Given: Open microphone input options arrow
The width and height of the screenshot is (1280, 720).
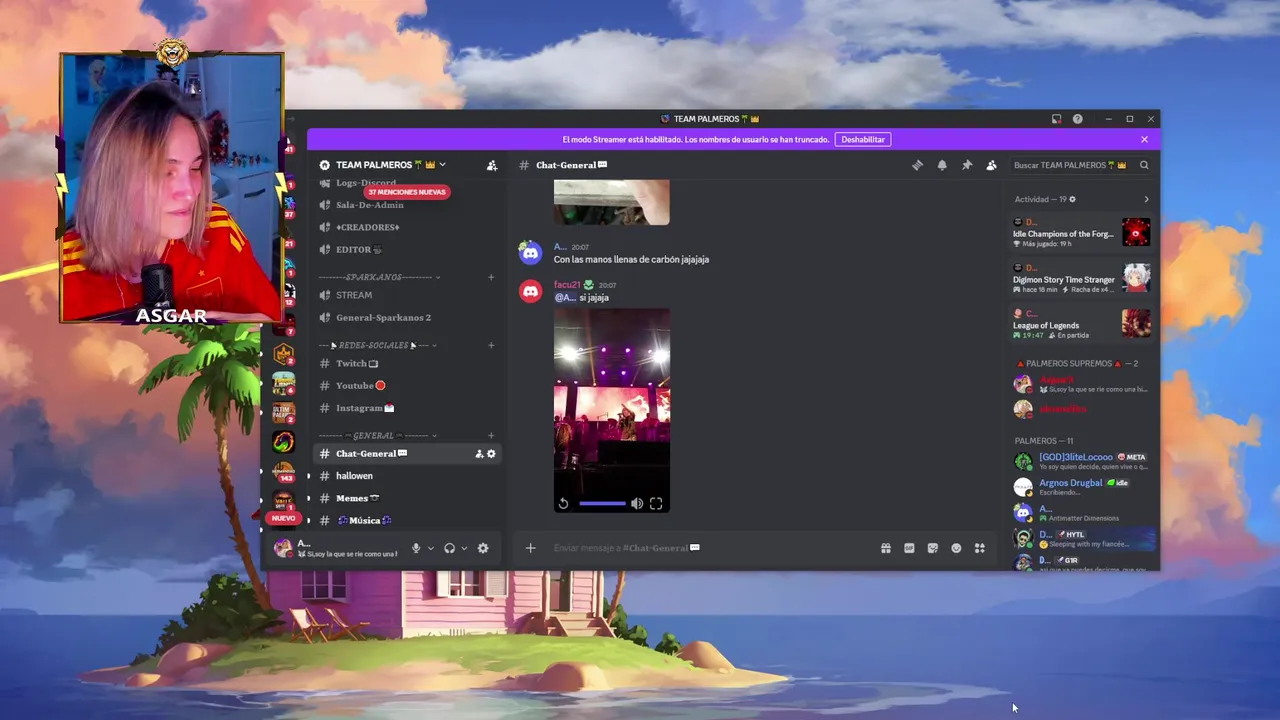Looking at the screenshot, I should 431,548.
